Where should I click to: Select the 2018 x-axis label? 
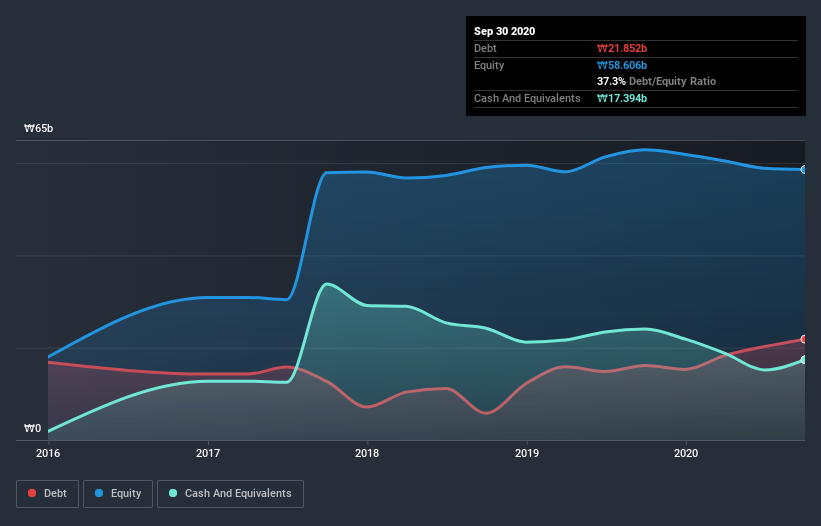(x=367, y=453)
